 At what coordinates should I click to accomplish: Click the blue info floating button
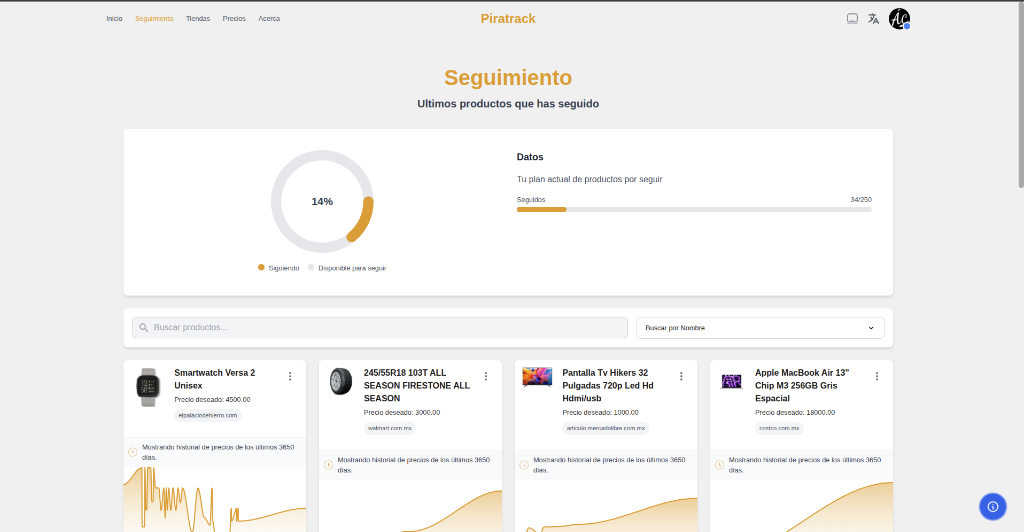(x=992, y=506)
